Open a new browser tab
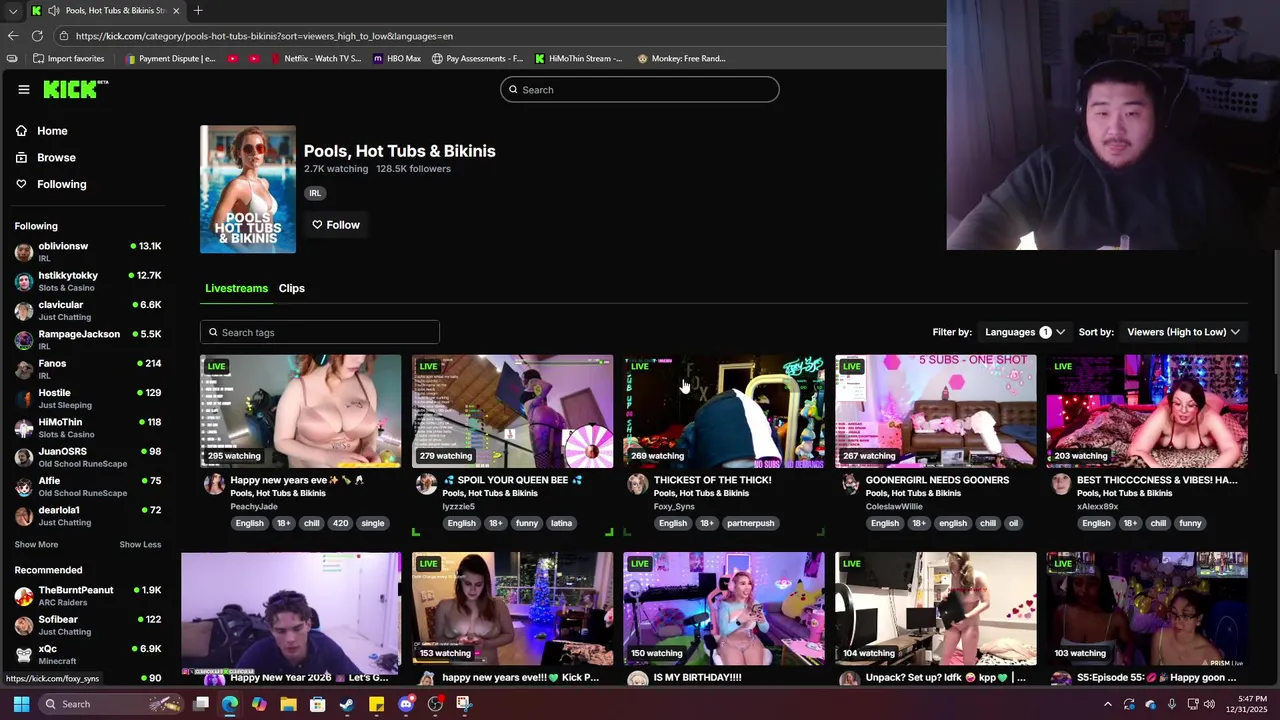This screenshot has height=720, width=1280. click(198, 10)
